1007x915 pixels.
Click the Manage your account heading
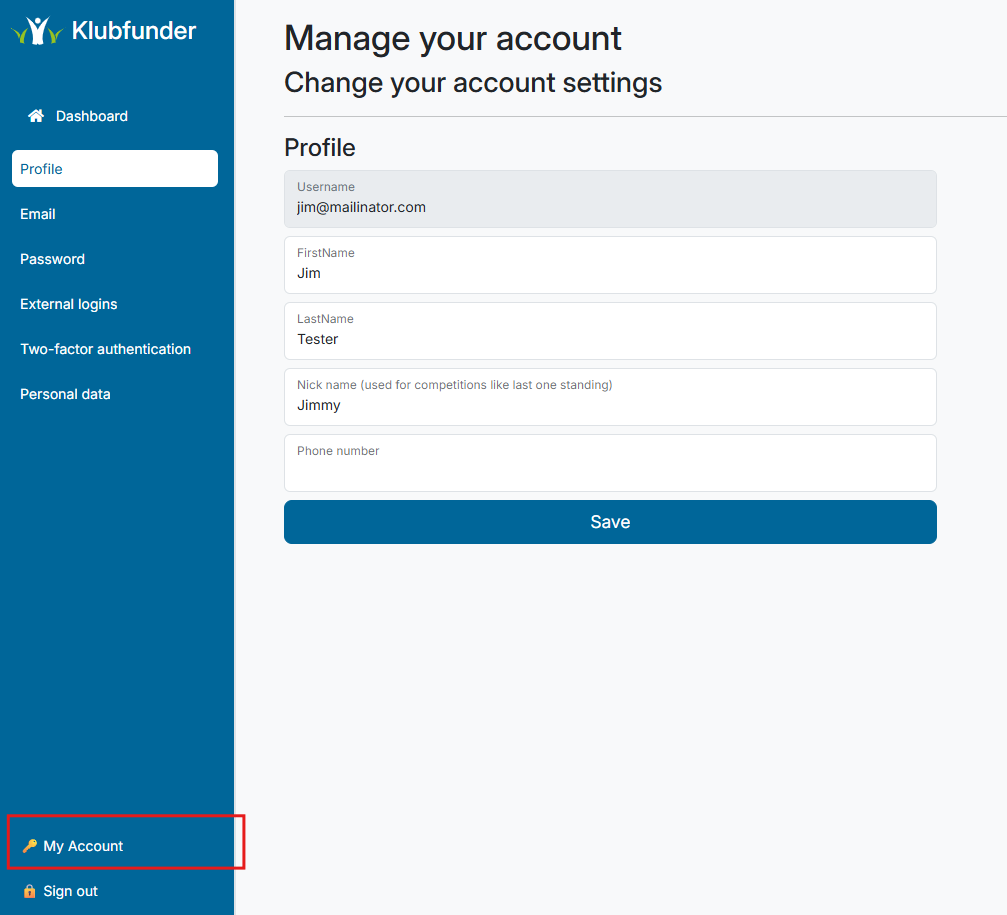coord(453,38)
